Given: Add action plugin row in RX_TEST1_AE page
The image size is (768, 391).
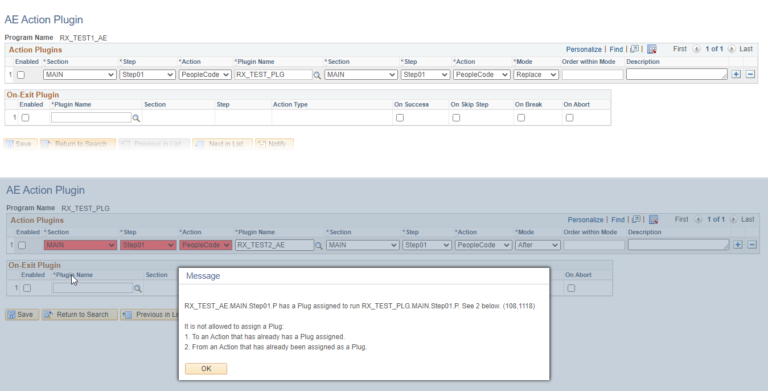Looking at the screenshot, I should coord(736,74).
